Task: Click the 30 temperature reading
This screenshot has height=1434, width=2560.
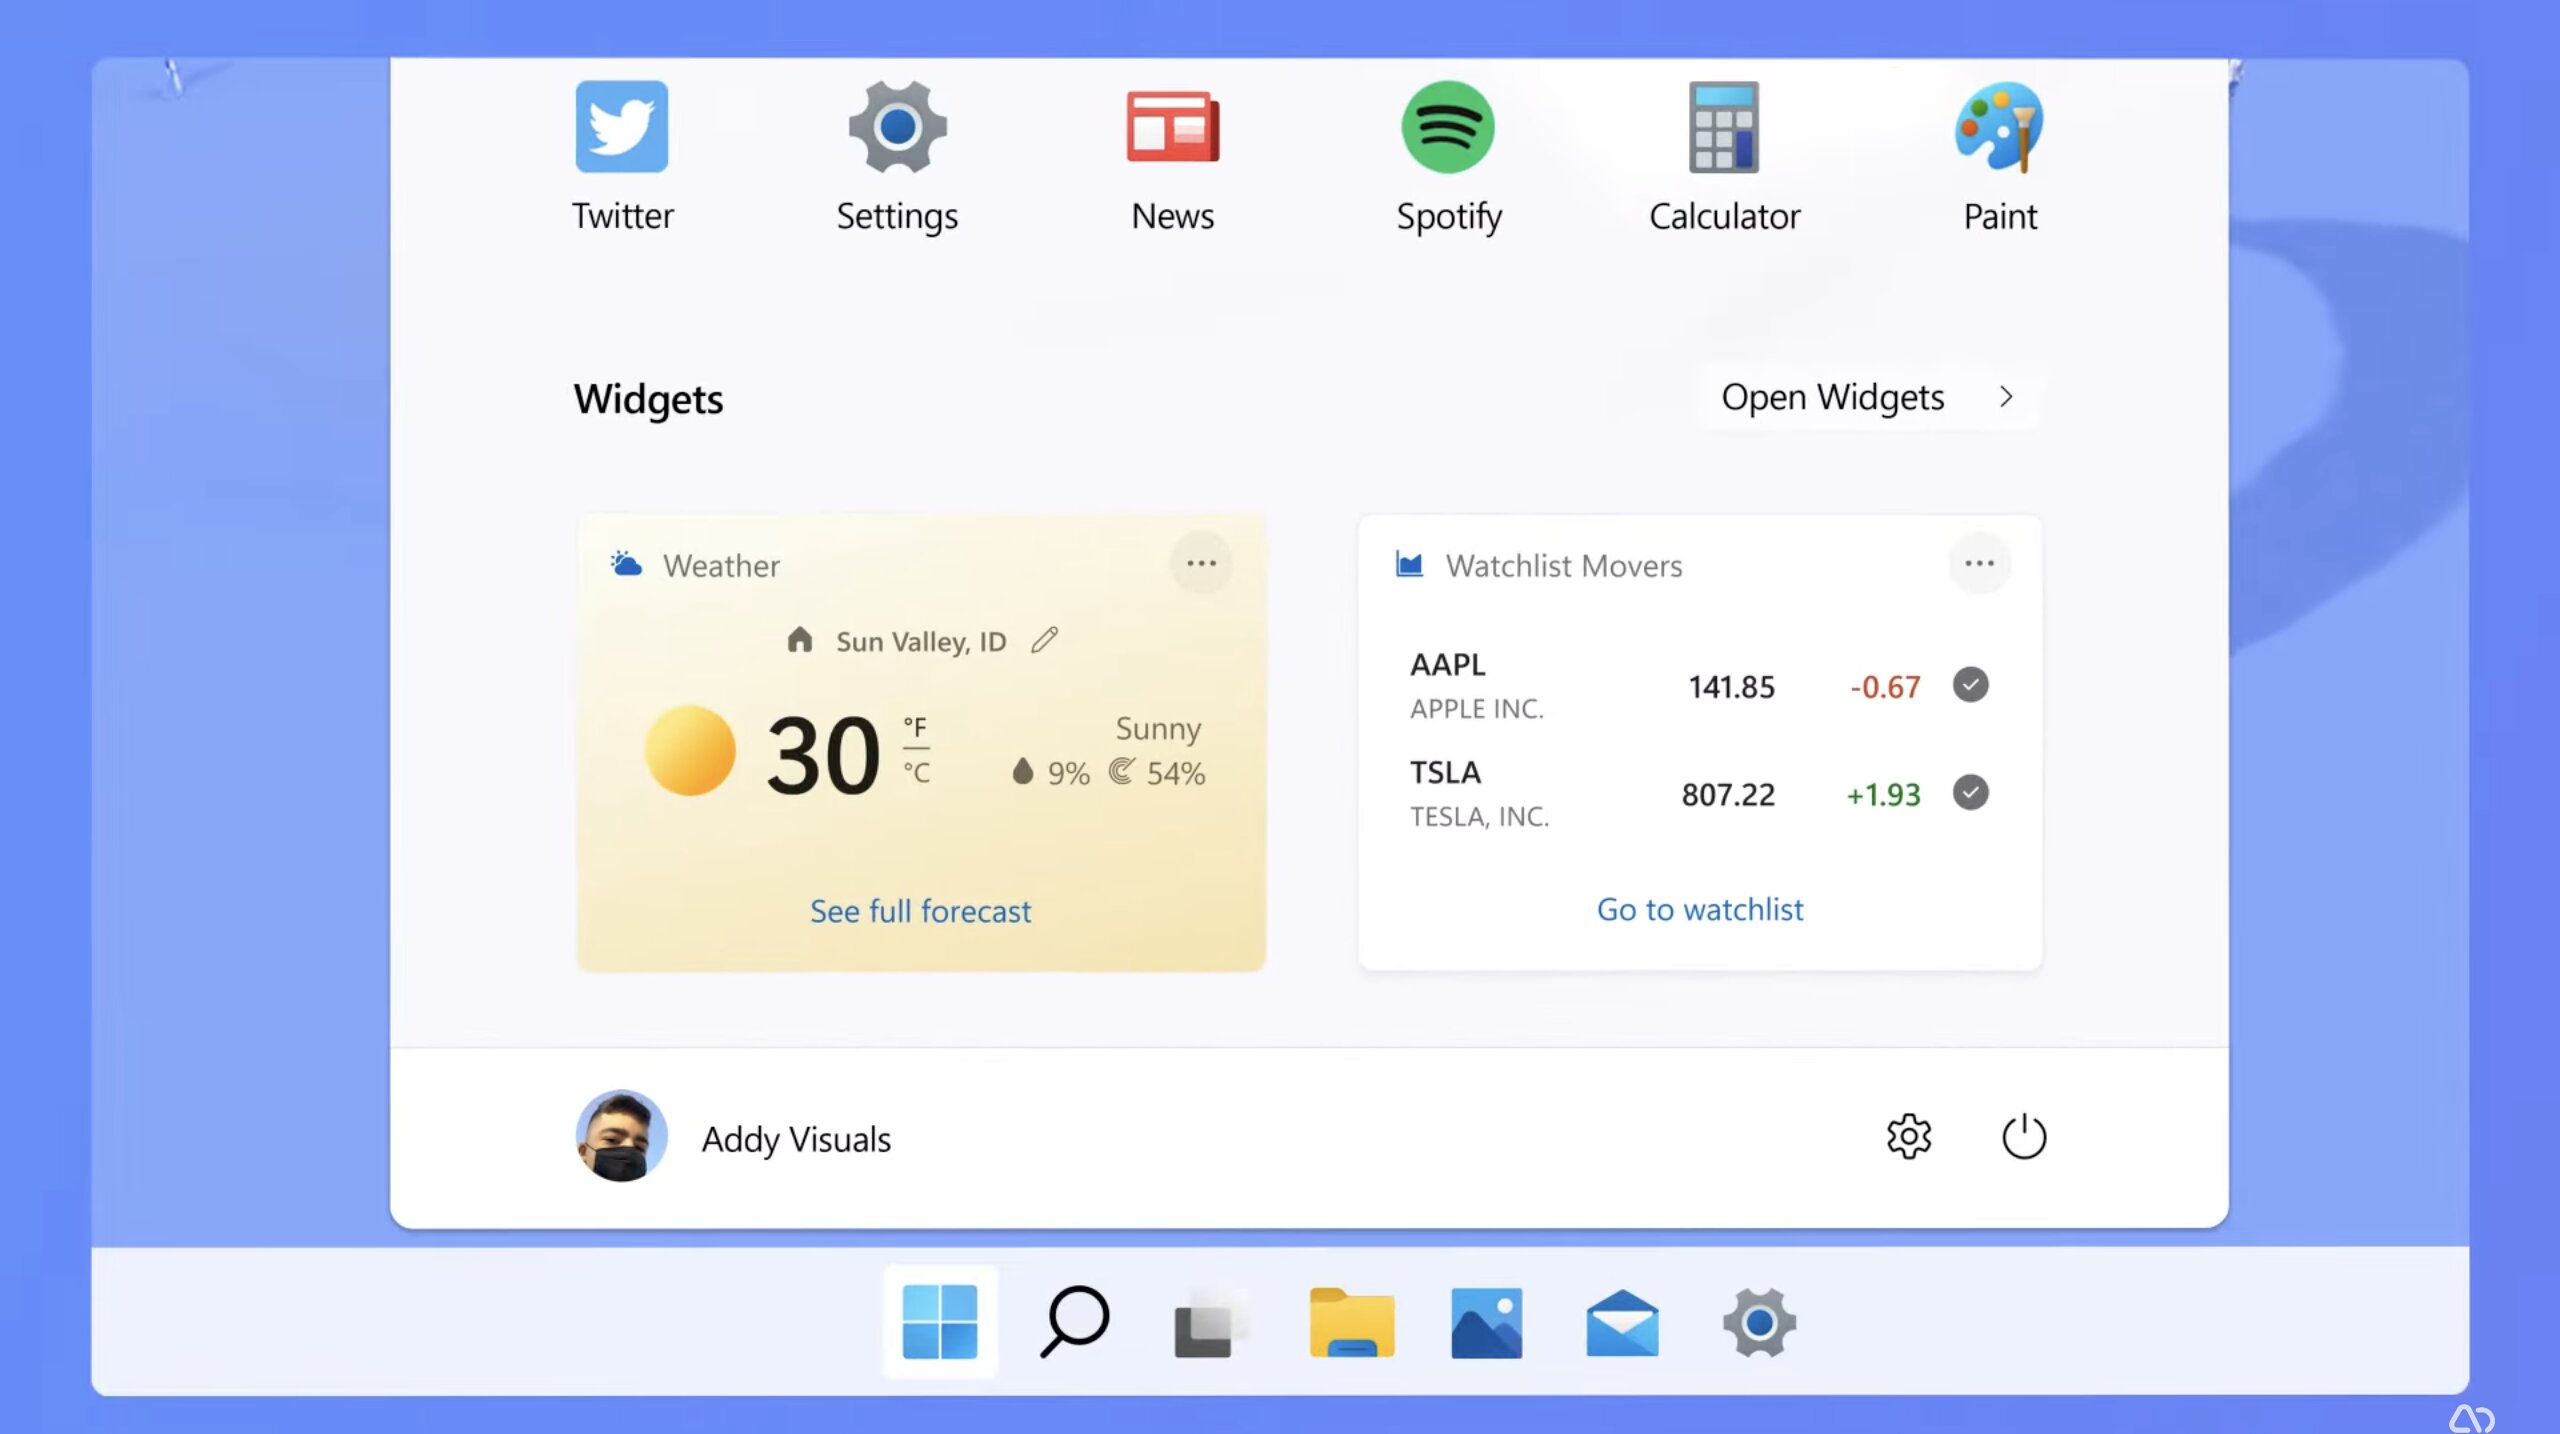Action: point(823,755)
